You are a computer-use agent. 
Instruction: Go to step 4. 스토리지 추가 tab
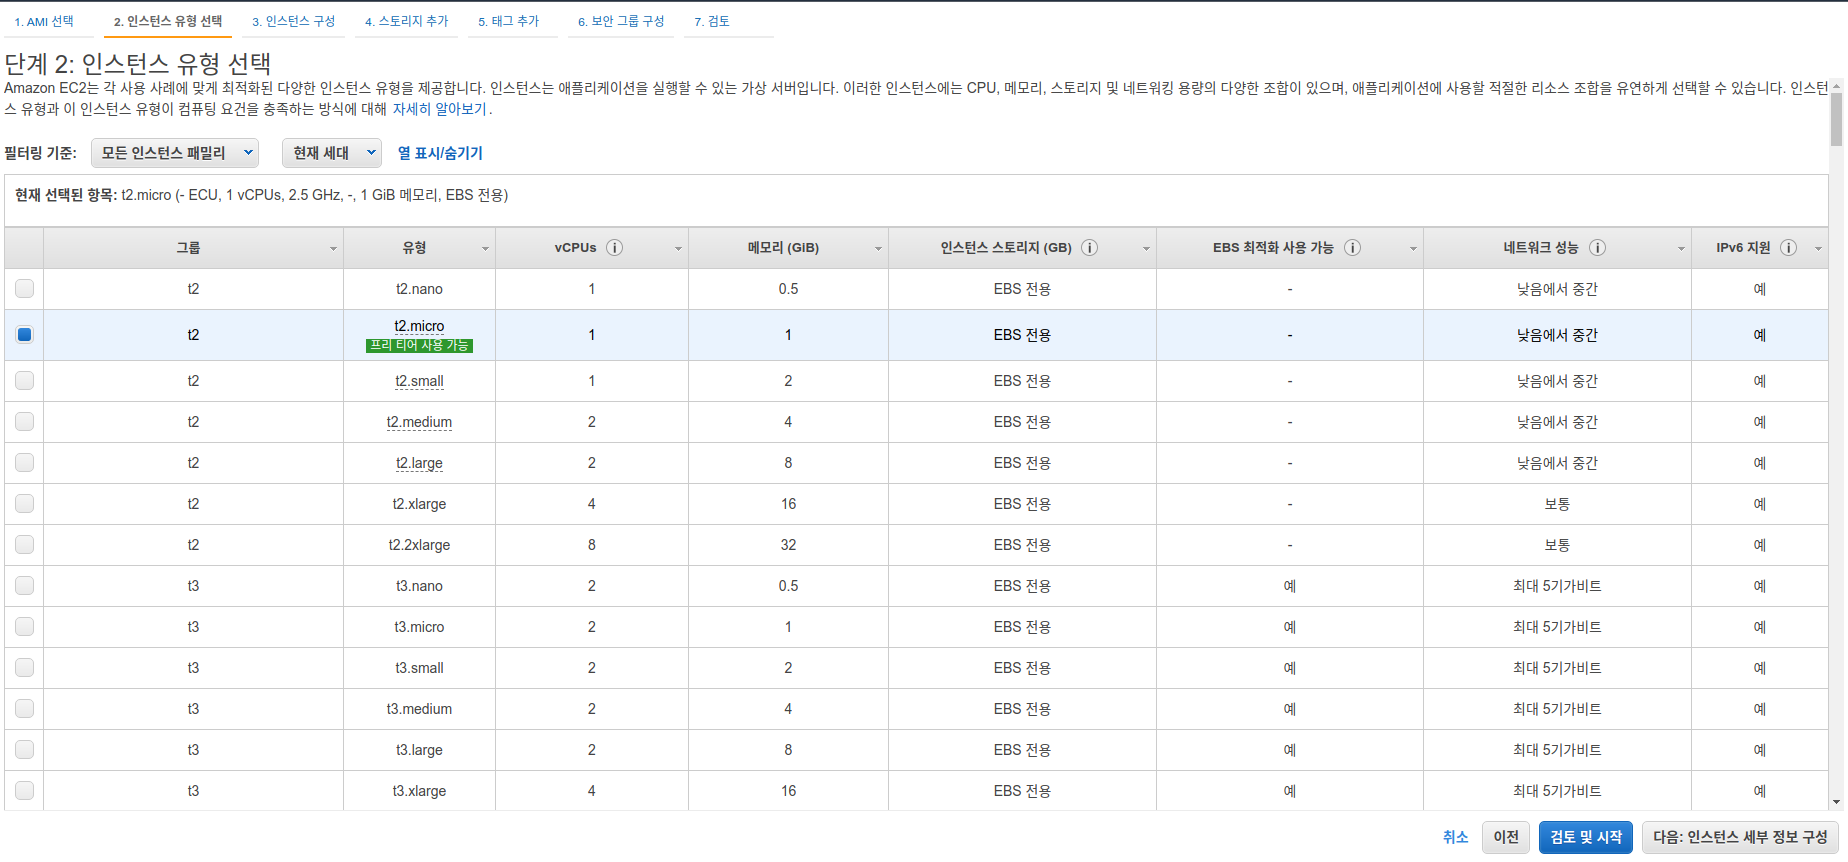coord(407,21)
